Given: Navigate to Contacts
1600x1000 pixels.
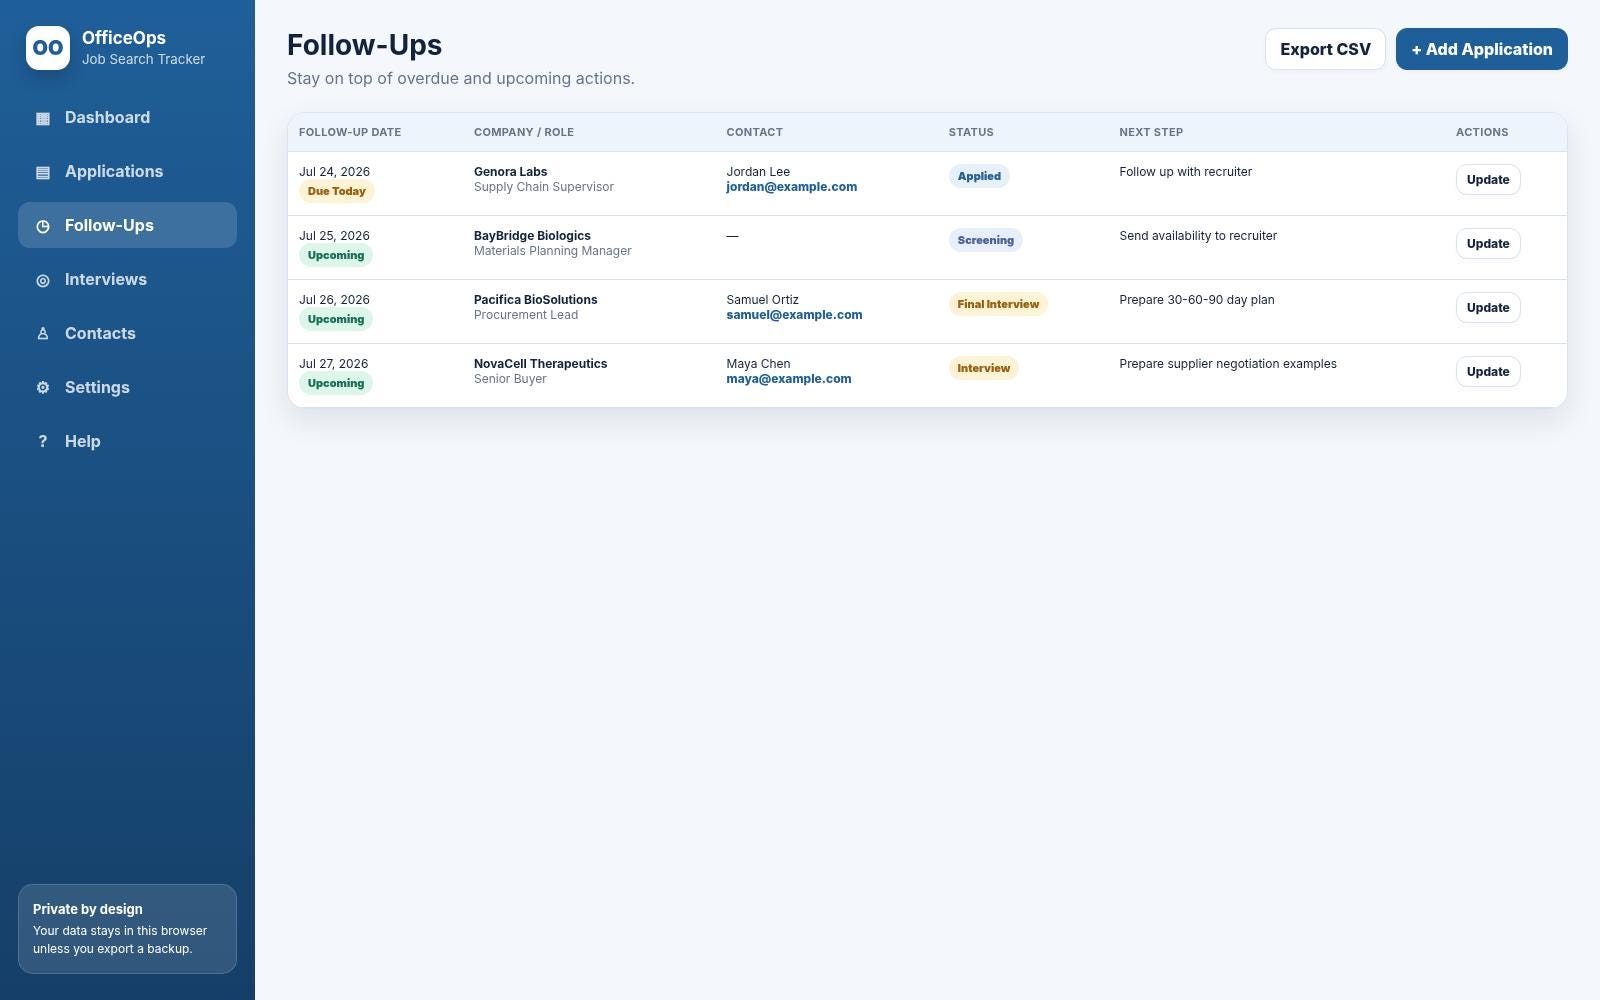Looking at the screenshot, I should [127, 334].
